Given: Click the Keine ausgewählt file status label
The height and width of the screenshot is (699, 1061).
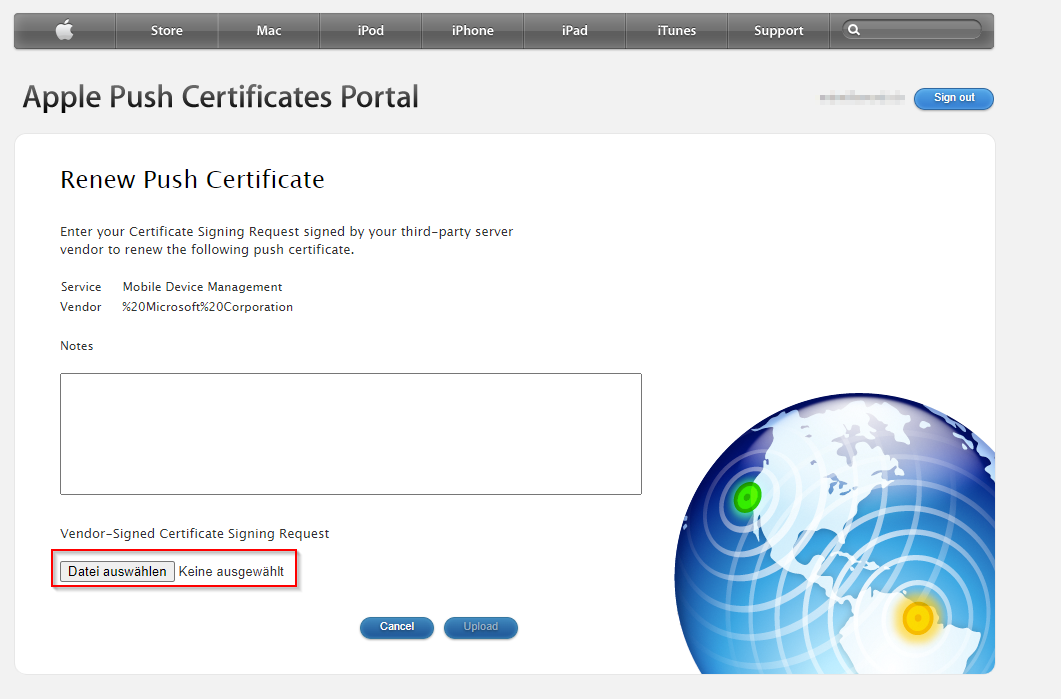Looking at the screenshot, I should click(232, 571).
